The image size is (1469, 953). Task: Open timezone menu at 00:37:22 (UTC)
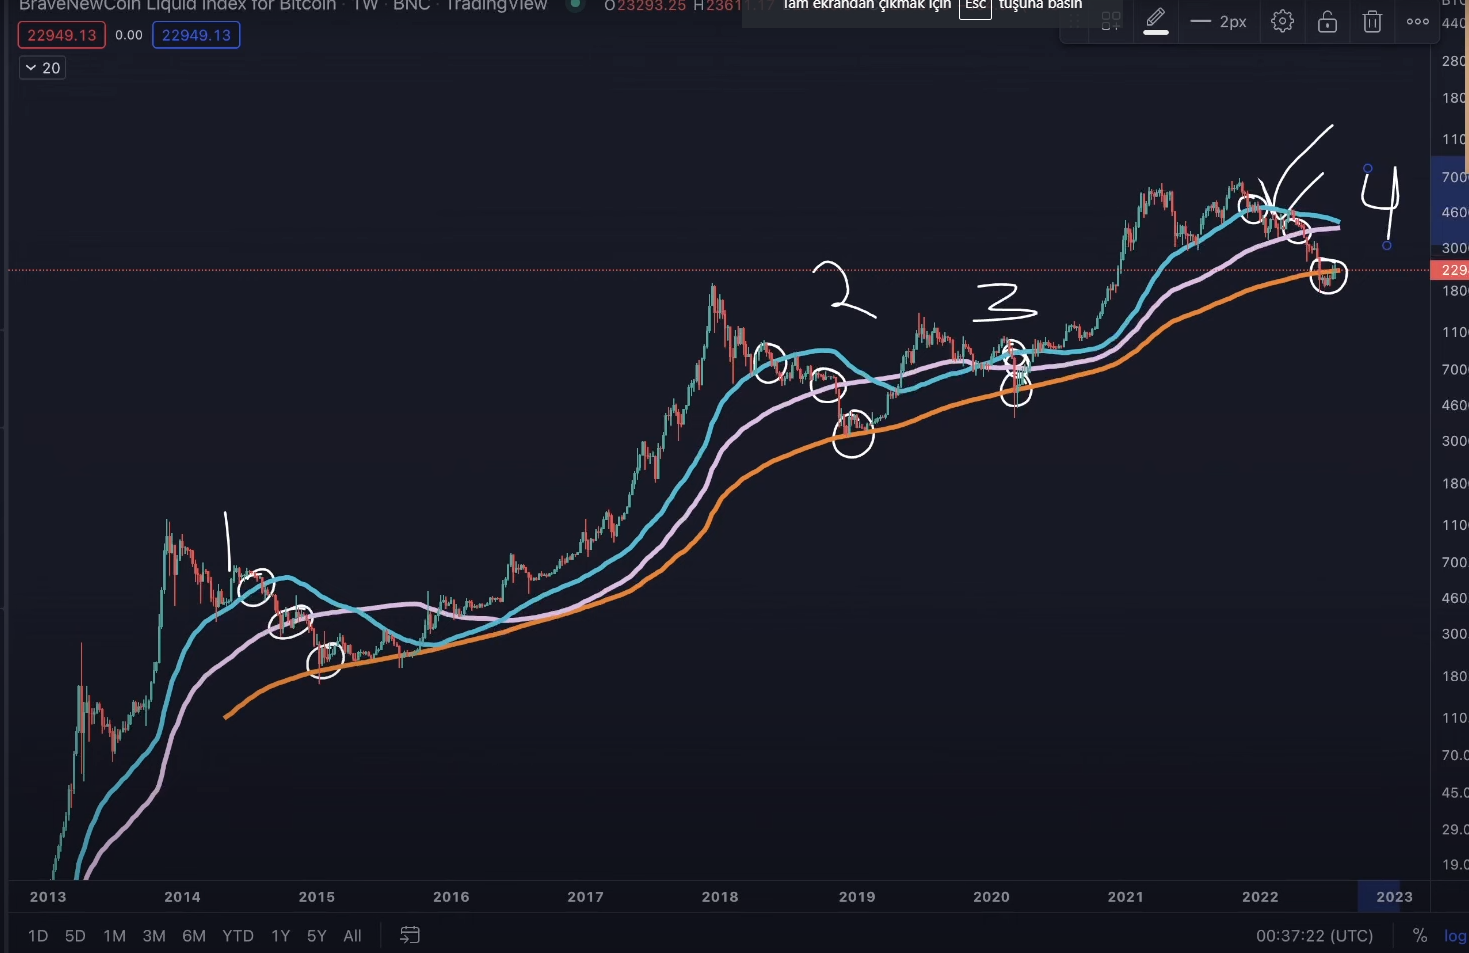coord(1315,936)
